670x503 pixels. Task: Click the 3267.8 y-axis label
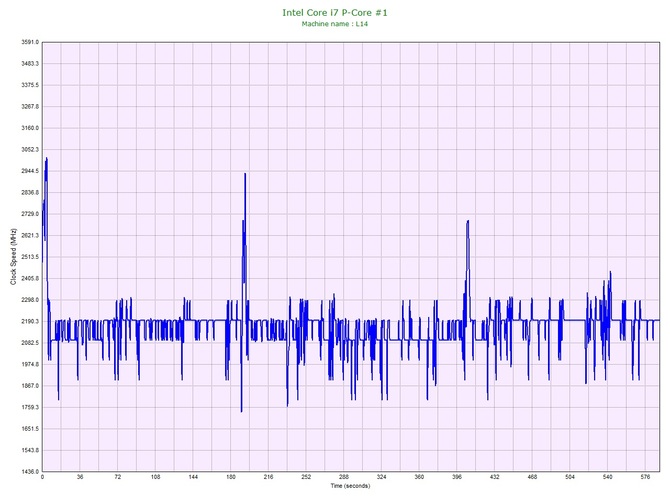[30, 107]
